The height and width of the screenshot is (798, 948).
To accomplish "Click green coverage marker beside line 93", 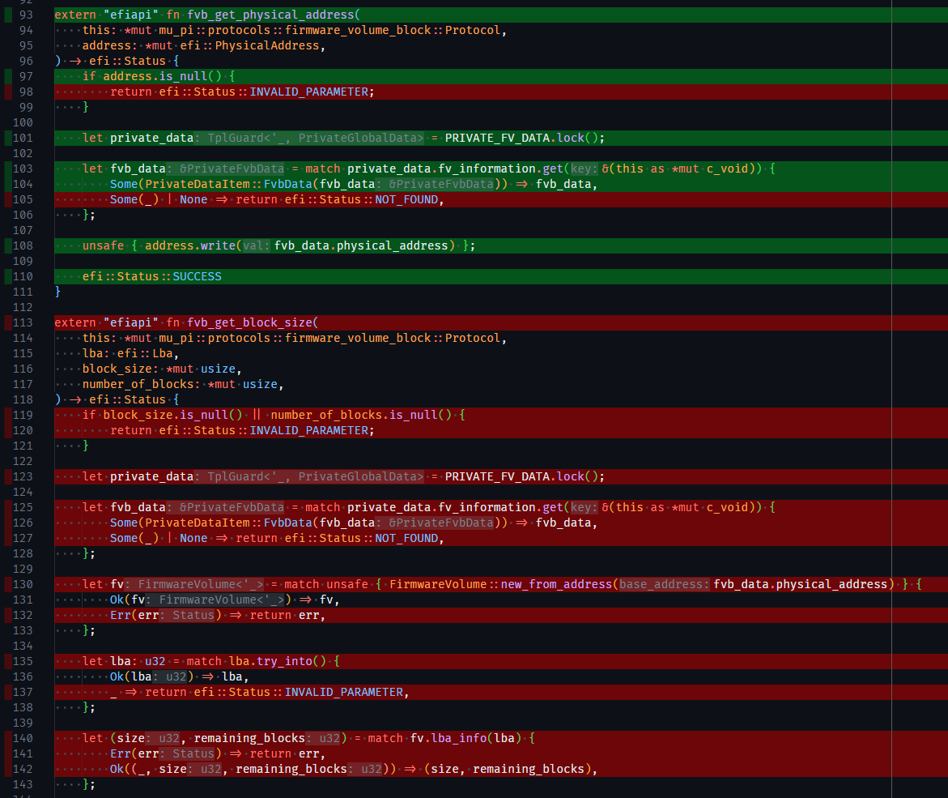I will 9,15.
